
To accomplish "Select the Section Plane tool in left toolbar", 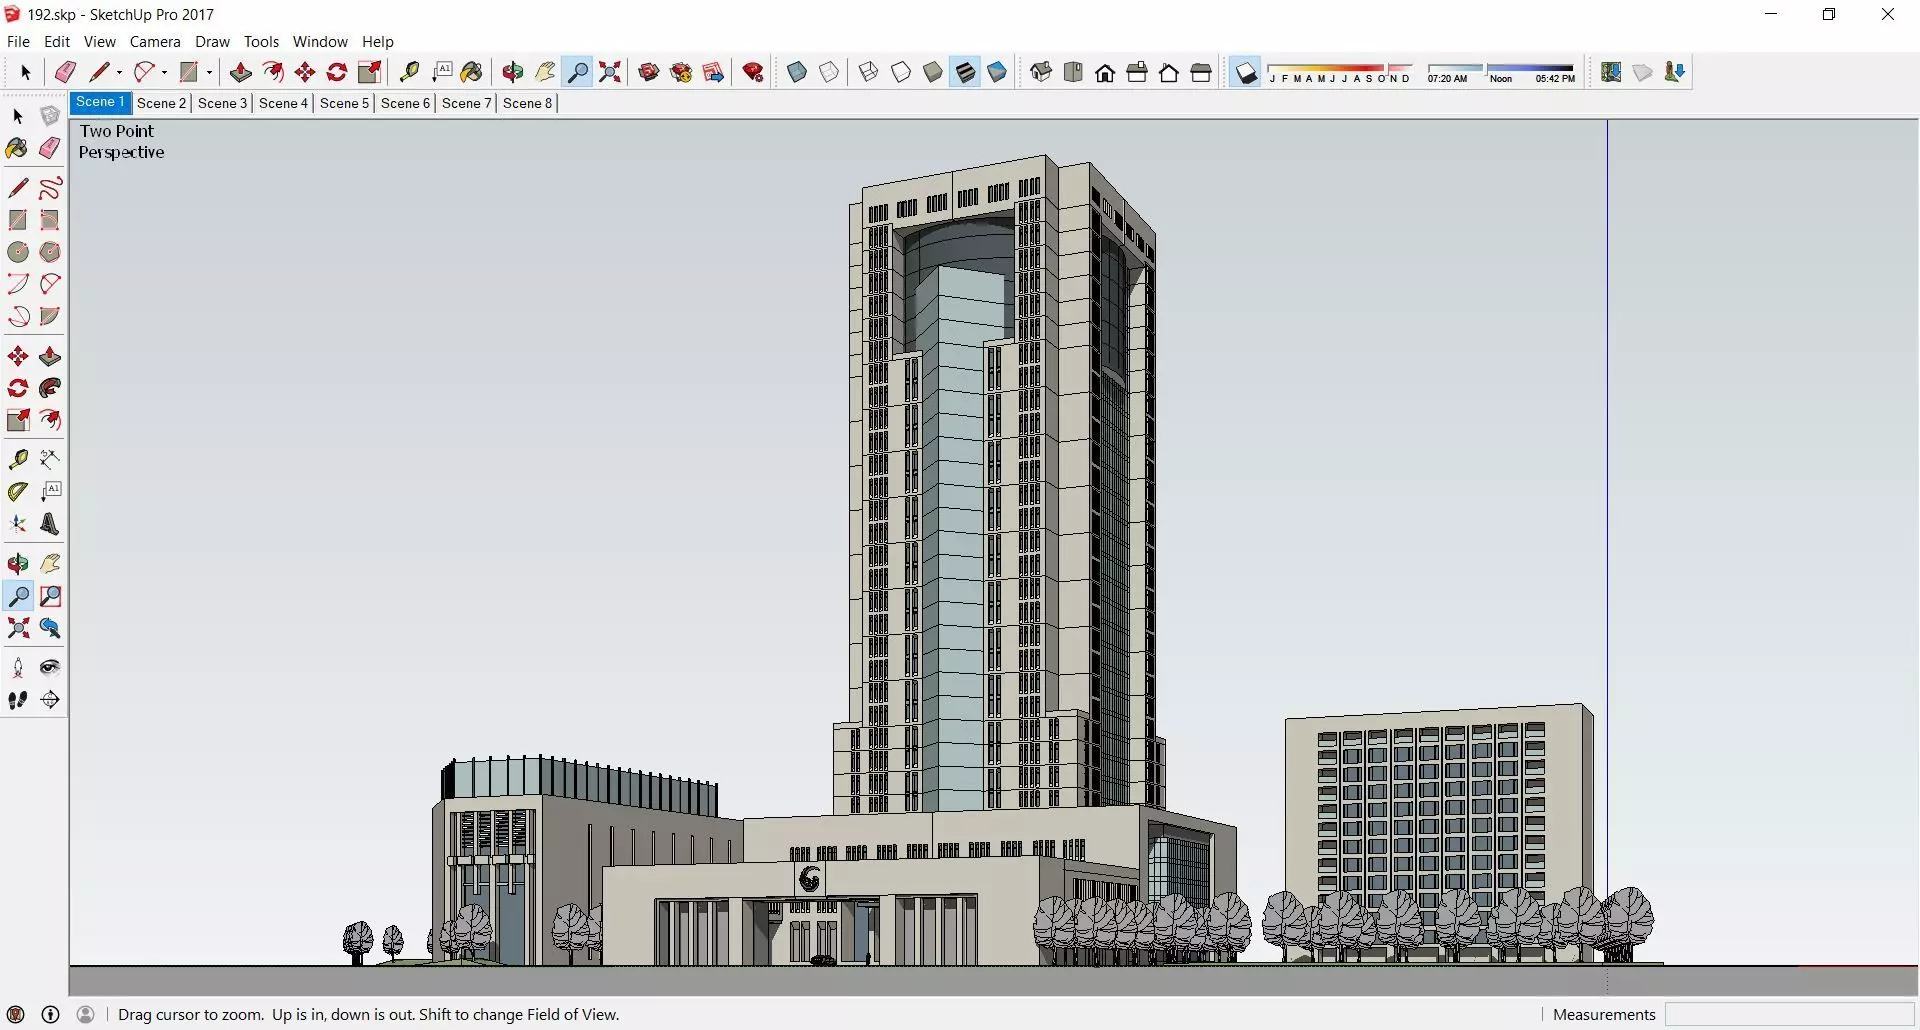I will [50, 700].
